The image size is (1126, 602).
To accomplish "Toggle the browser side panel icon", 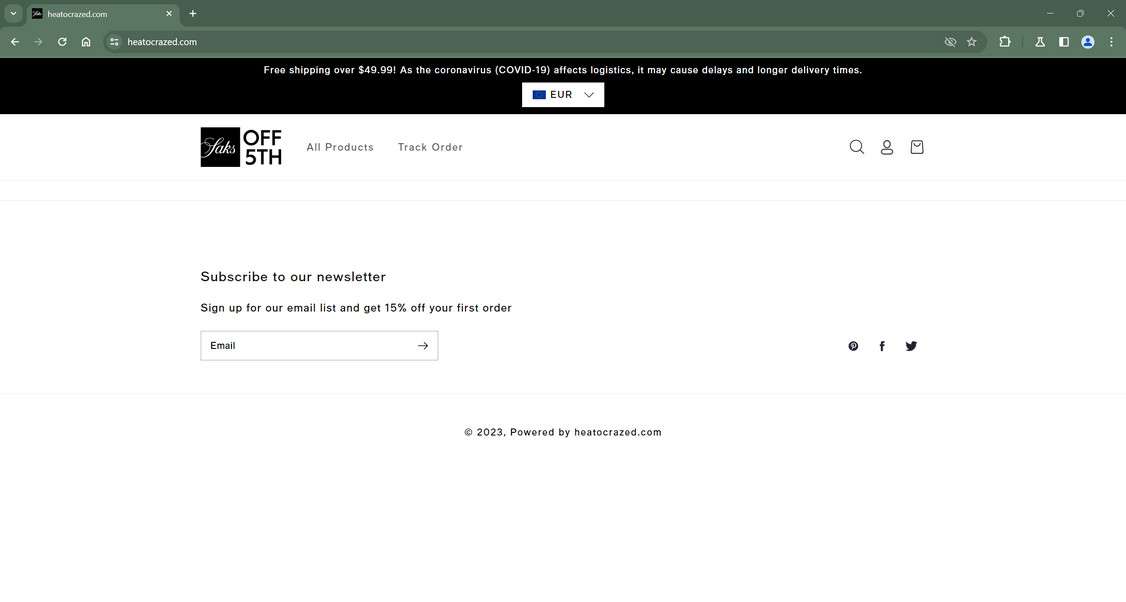I will (1061, 41).
